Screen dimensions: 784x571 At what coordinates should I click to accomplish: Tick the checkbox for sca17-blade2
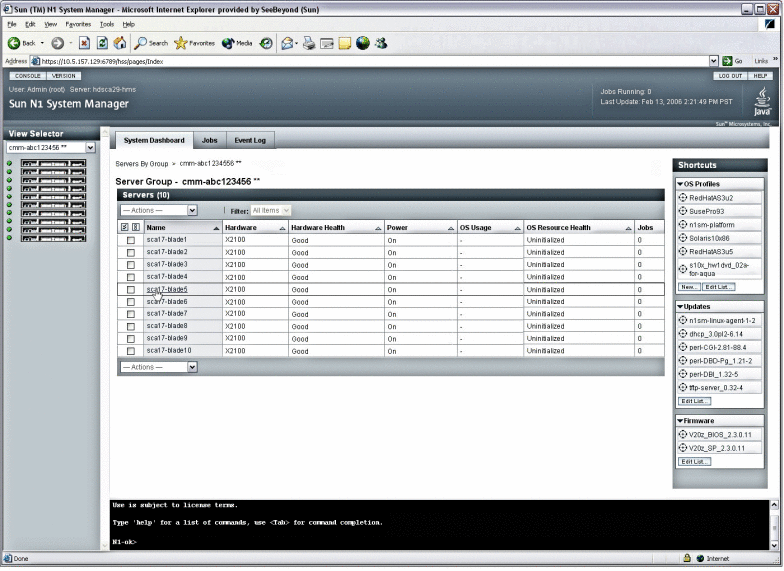[131, 252]
